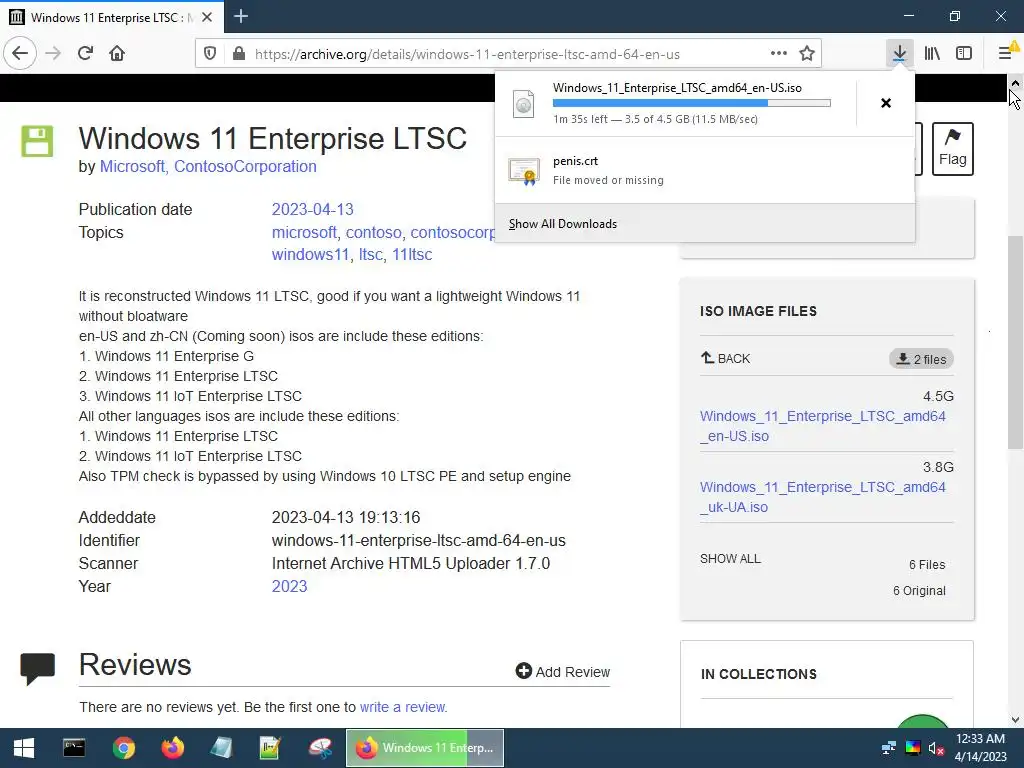Click the forward navigation arrow
This screenshot has width=1024, height=768.
[53, 54]
